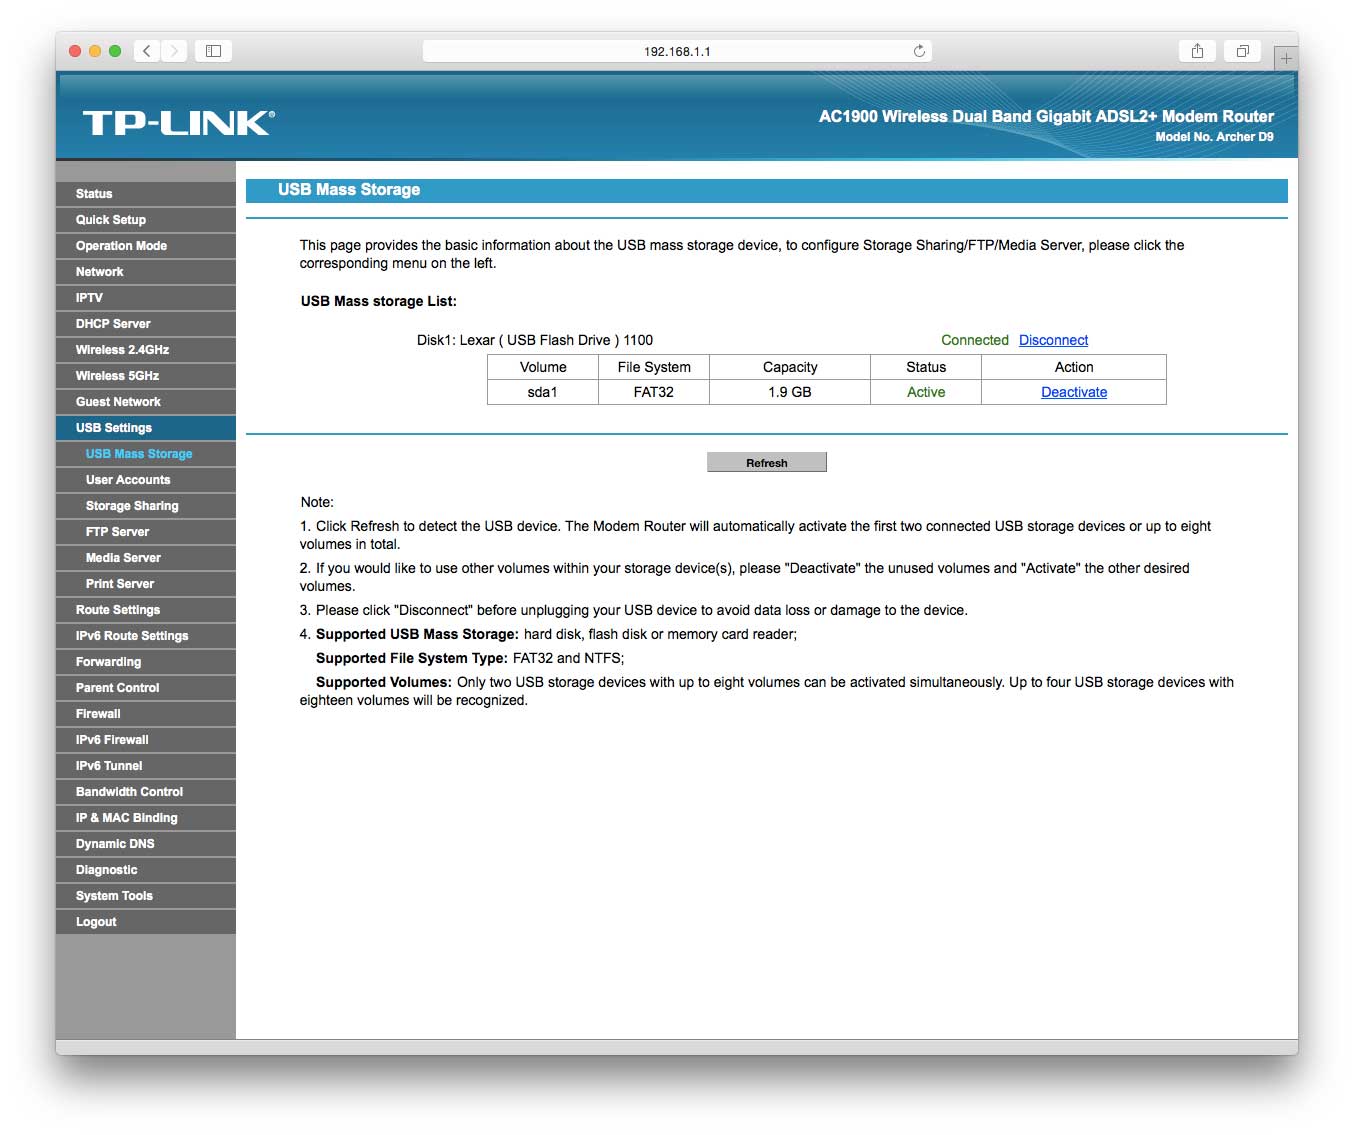Screen dimensions: 1354x1135
Task: Open Quick Setup
Action: [x=146, y=220]
